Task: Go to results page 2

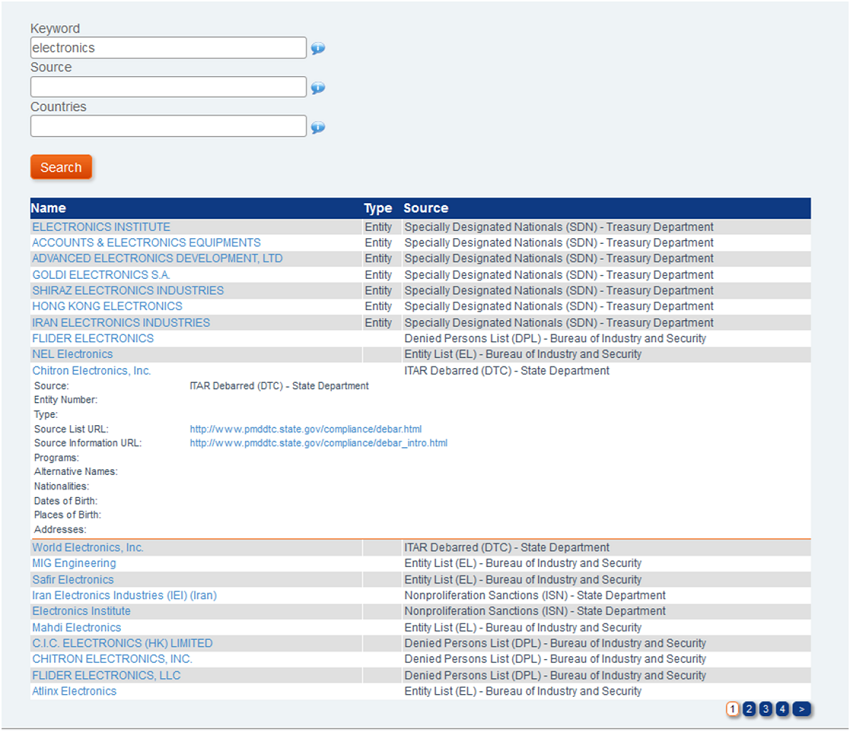Action: [749, 709]
